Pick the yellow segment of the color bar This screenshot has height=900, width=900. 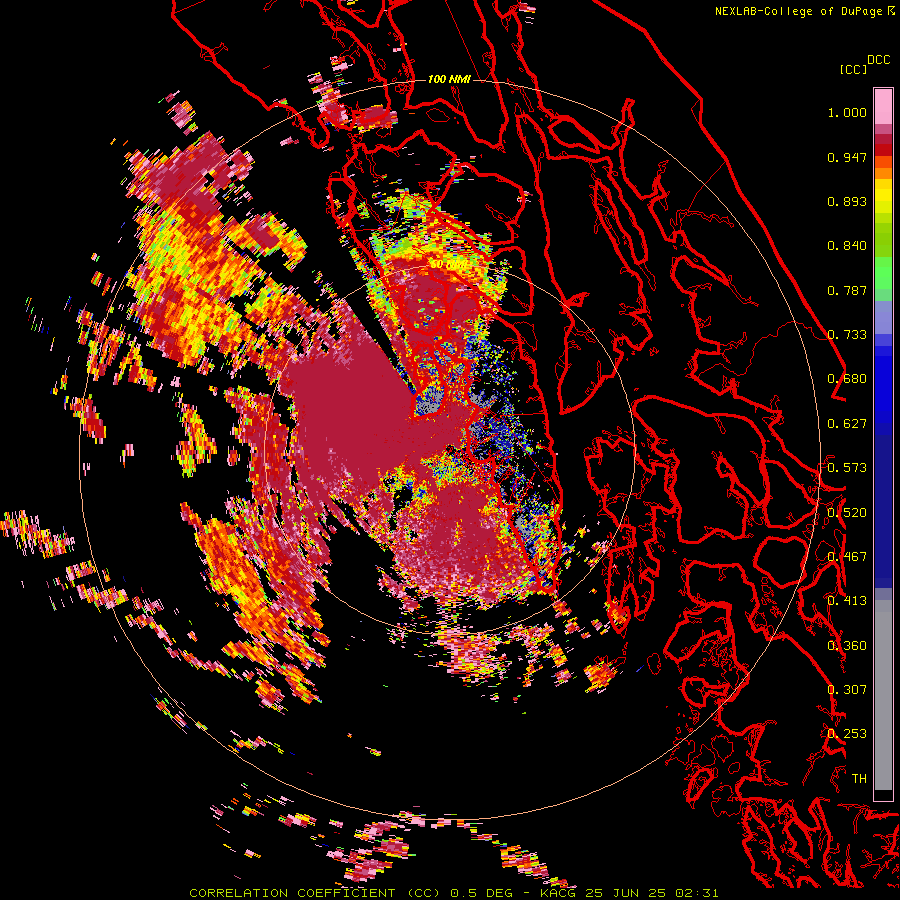[883, 195]
